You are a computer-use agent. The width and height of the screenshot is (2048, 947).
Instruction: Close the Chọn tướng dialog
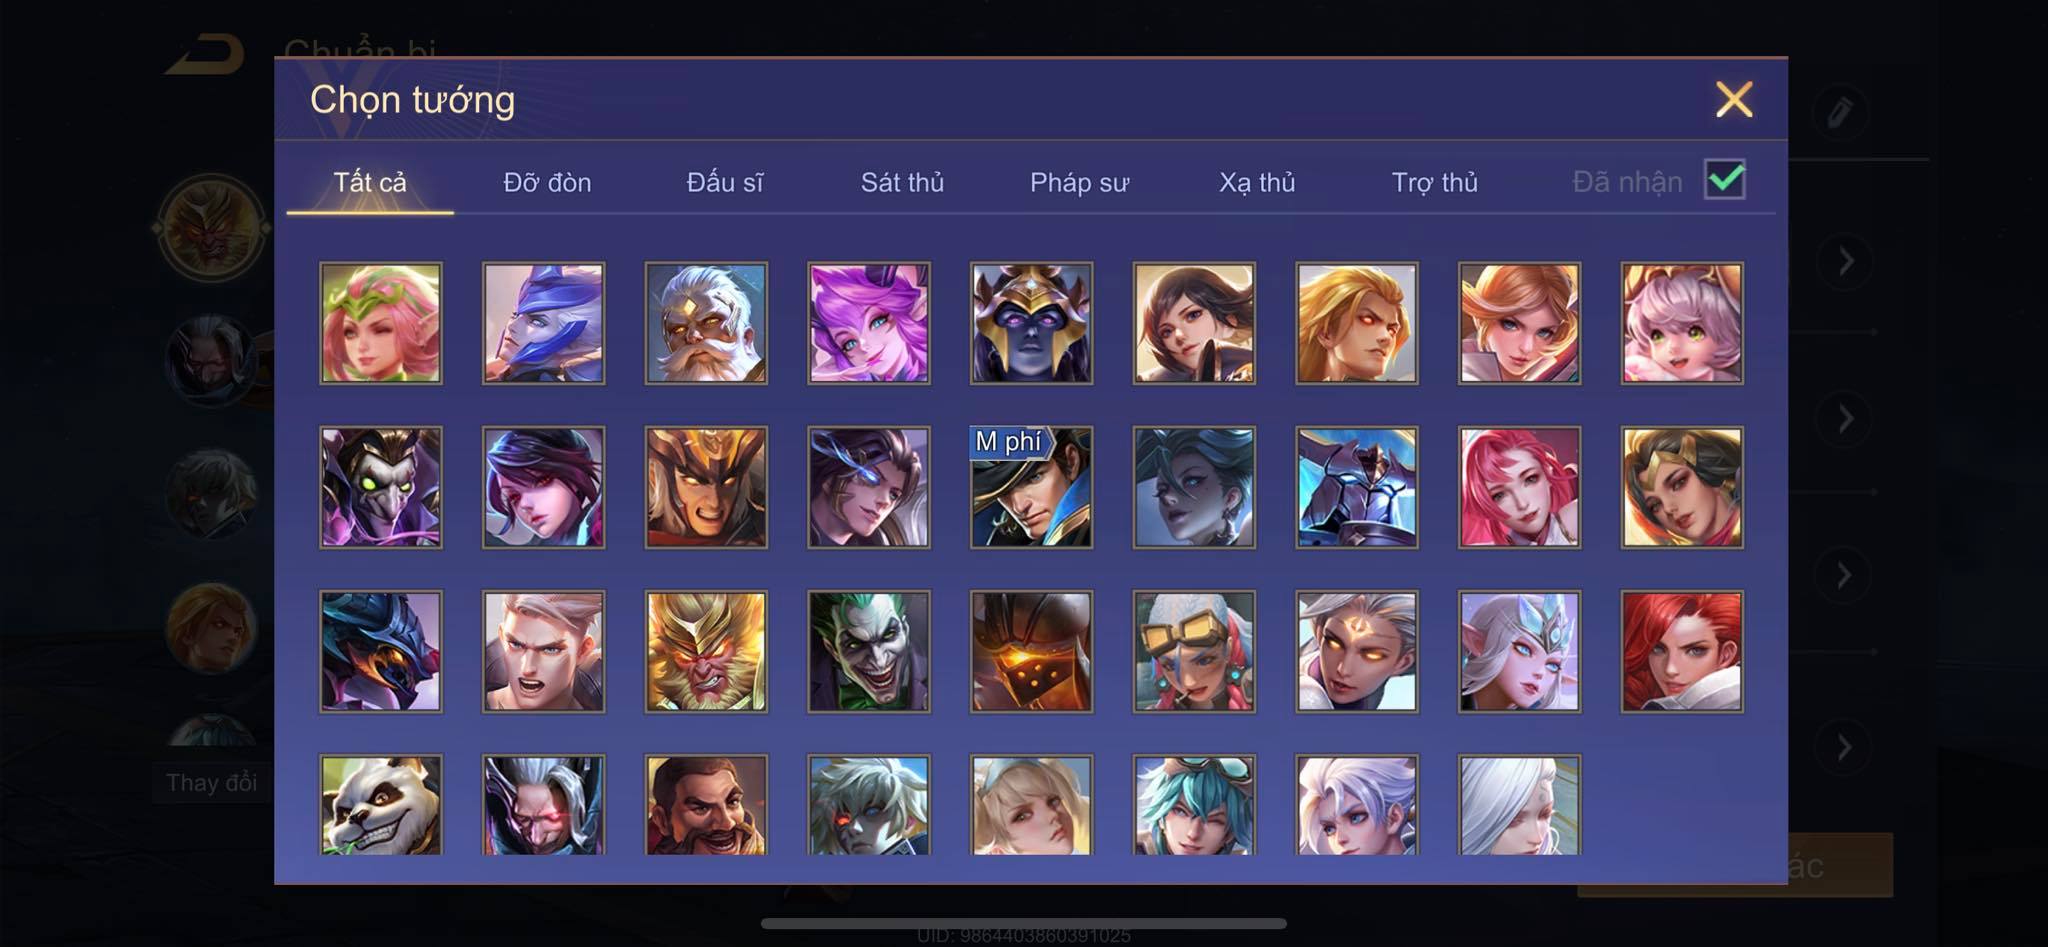coord(1734,99)
